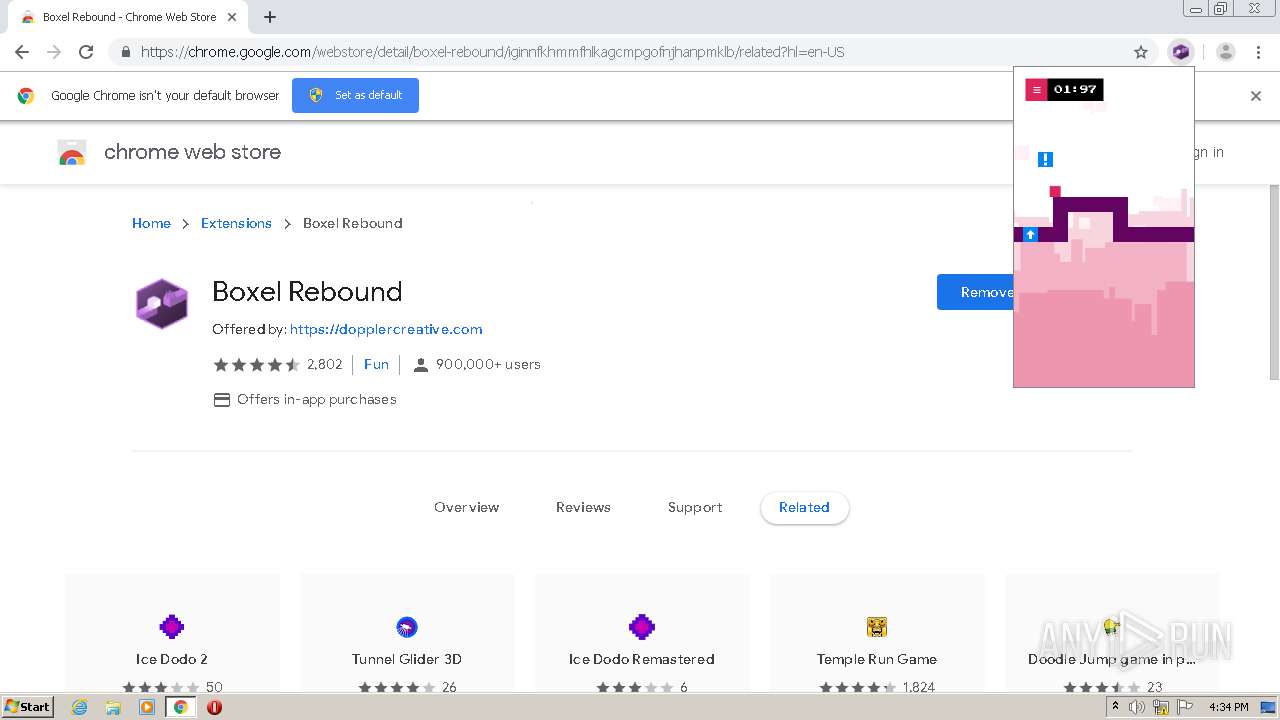Open the Chrome profile avatar icon
Screen dimensions: 1280x720
[1226, 52]
